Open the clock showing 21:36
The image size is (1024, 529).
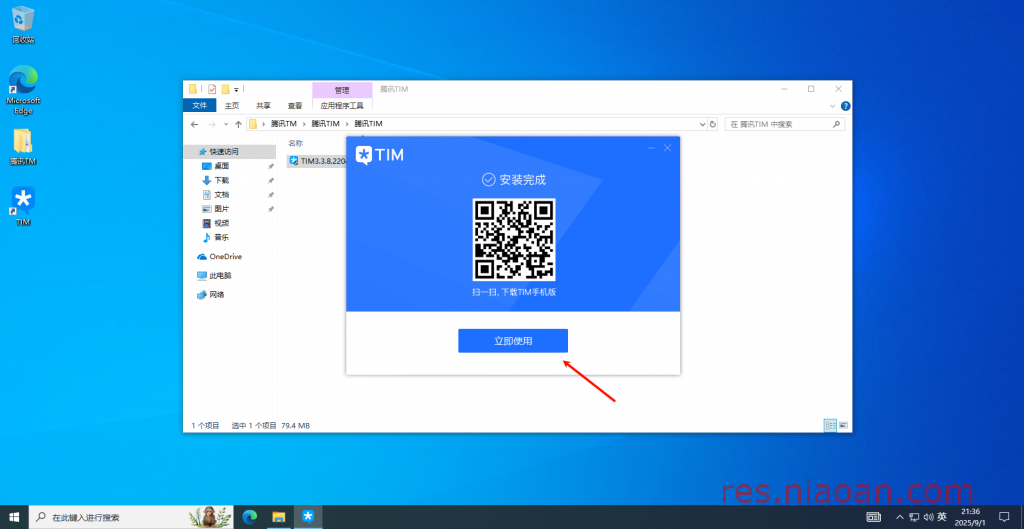click(x=971, y=517)
